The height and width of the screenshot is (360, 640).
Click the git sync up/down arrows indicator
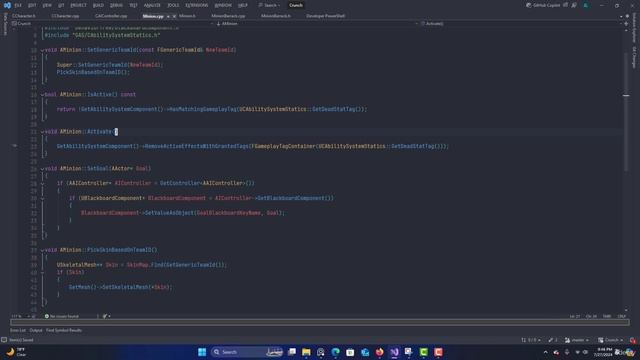(x=531, y=340)
